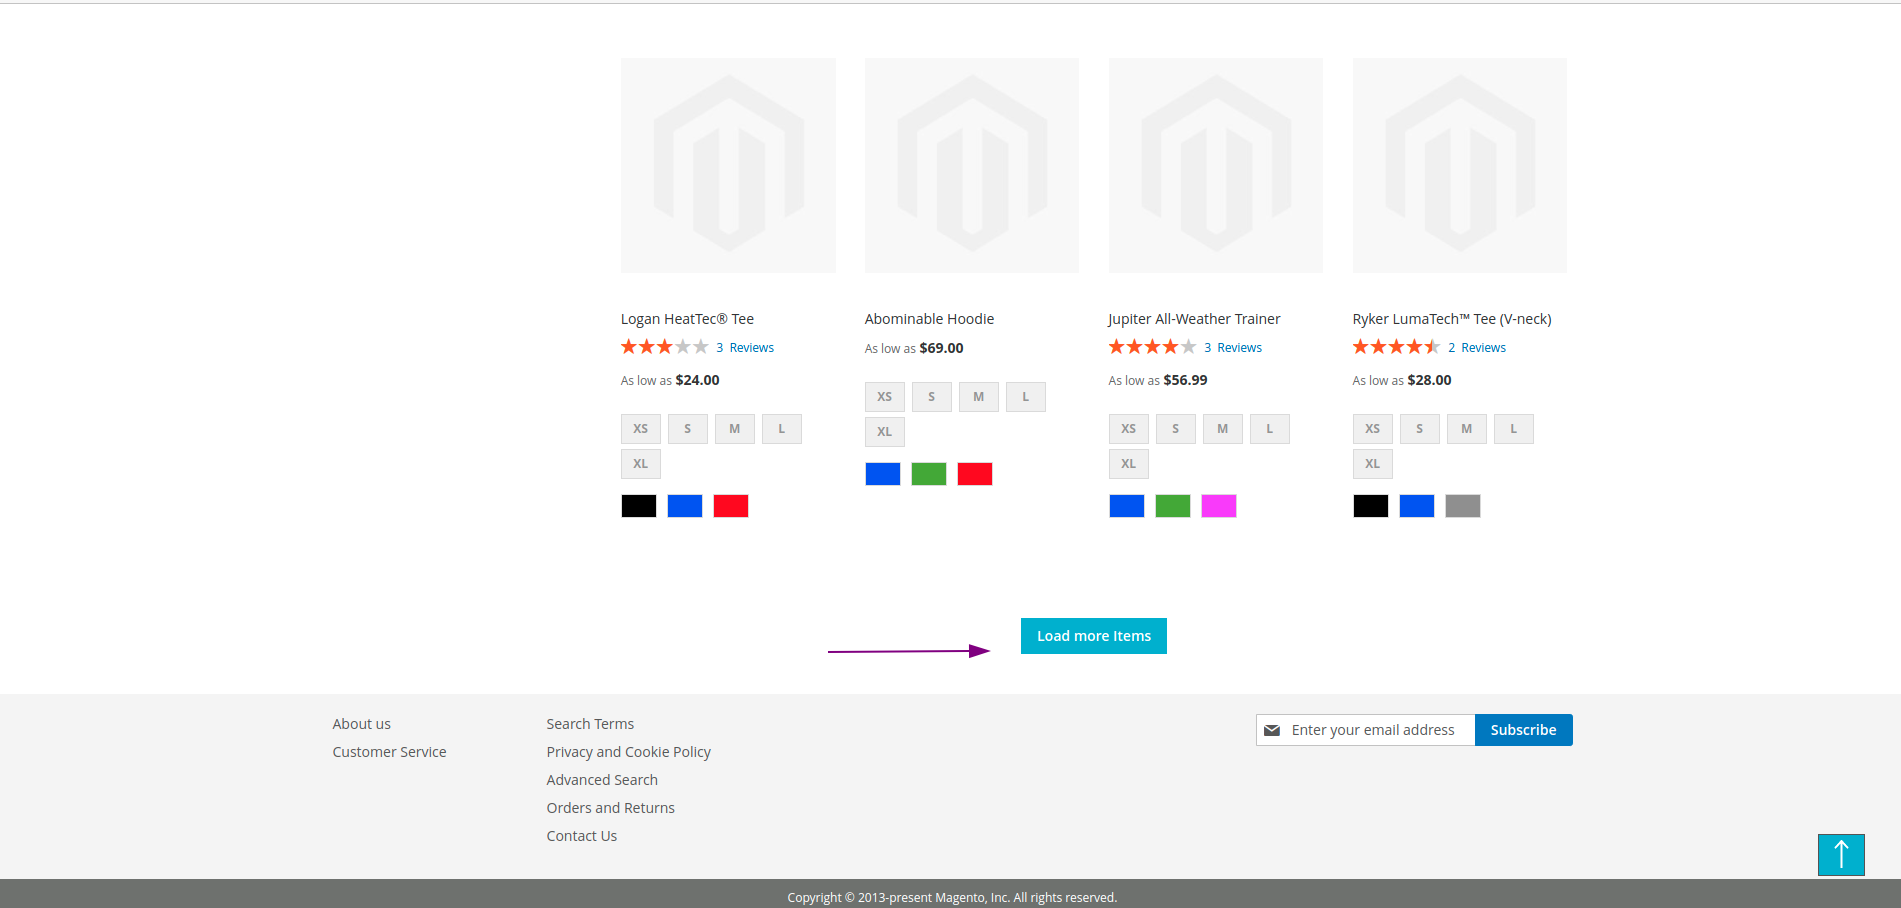The image size is (1901, 908).
Task: Click the Abominable Hoodie $69.00 price
Action: tap(941, 348)
